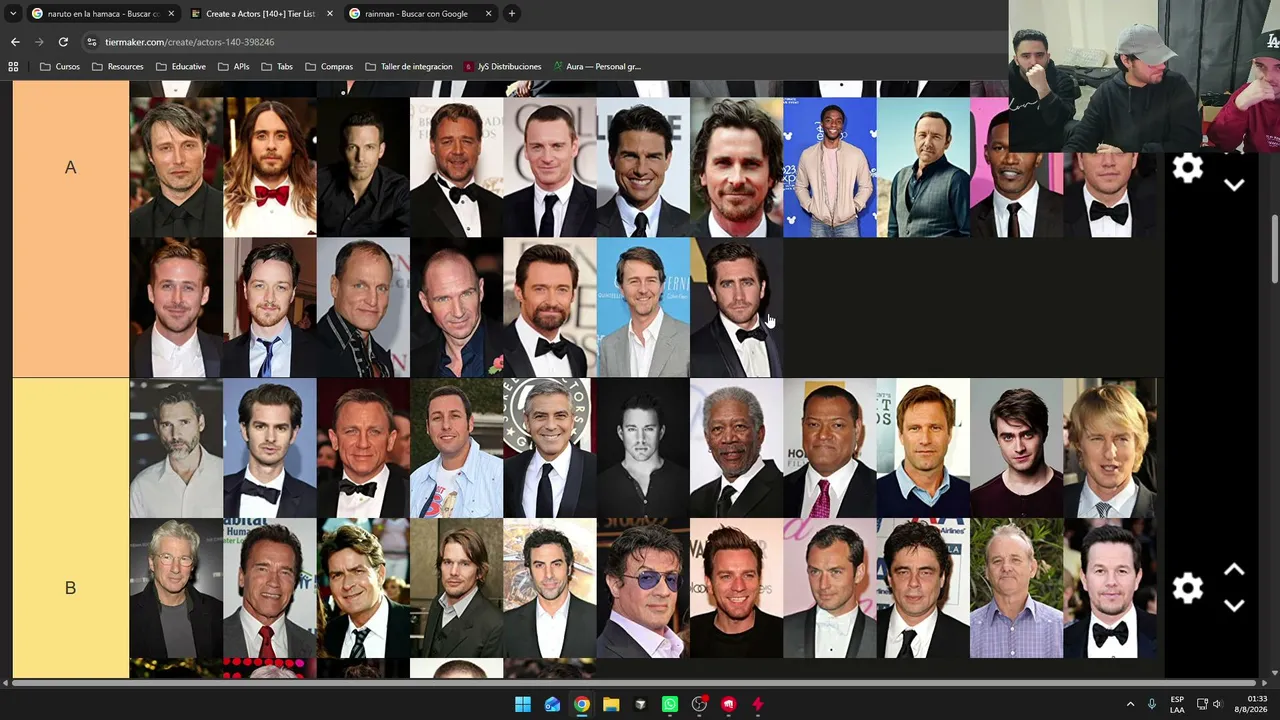Go back to the previous page
This screenshot has width=1280, height=720.
click(x=15, y=42)
